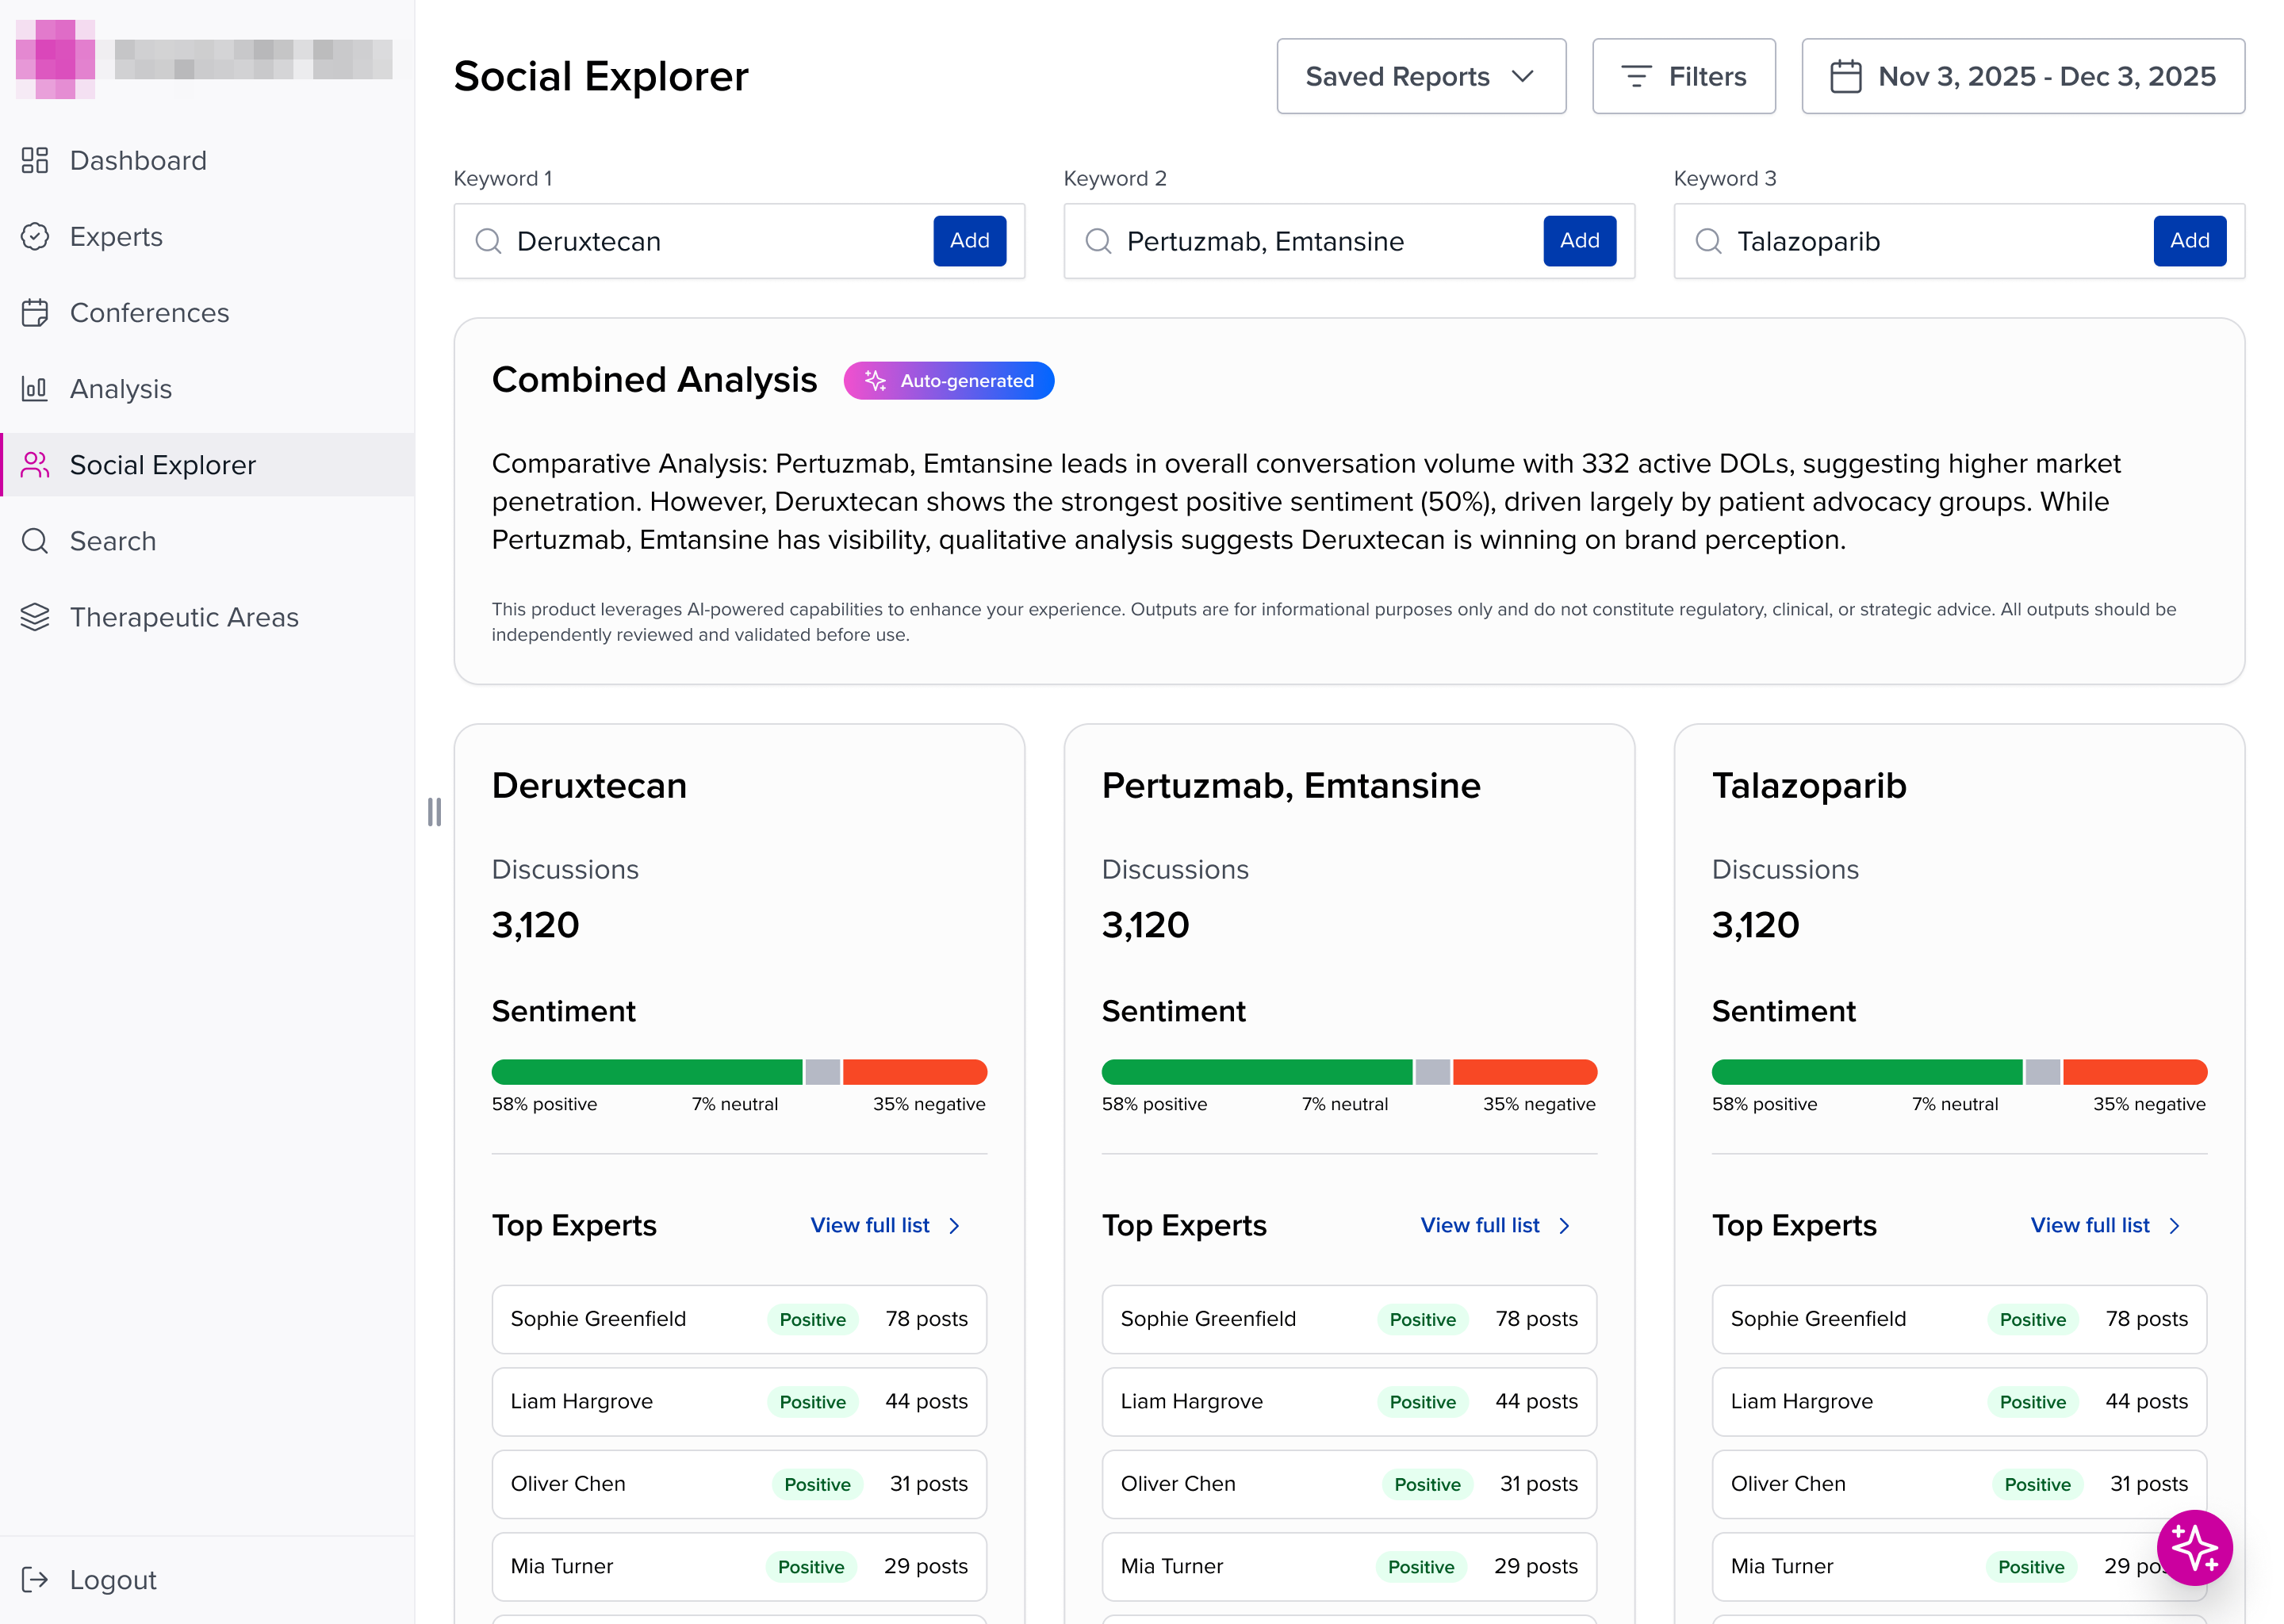The width and height of the screenshot is (2284, 1624).
Task: Click Add button for Keyword 1 Deruxtecan
Action: coord(969,241)
